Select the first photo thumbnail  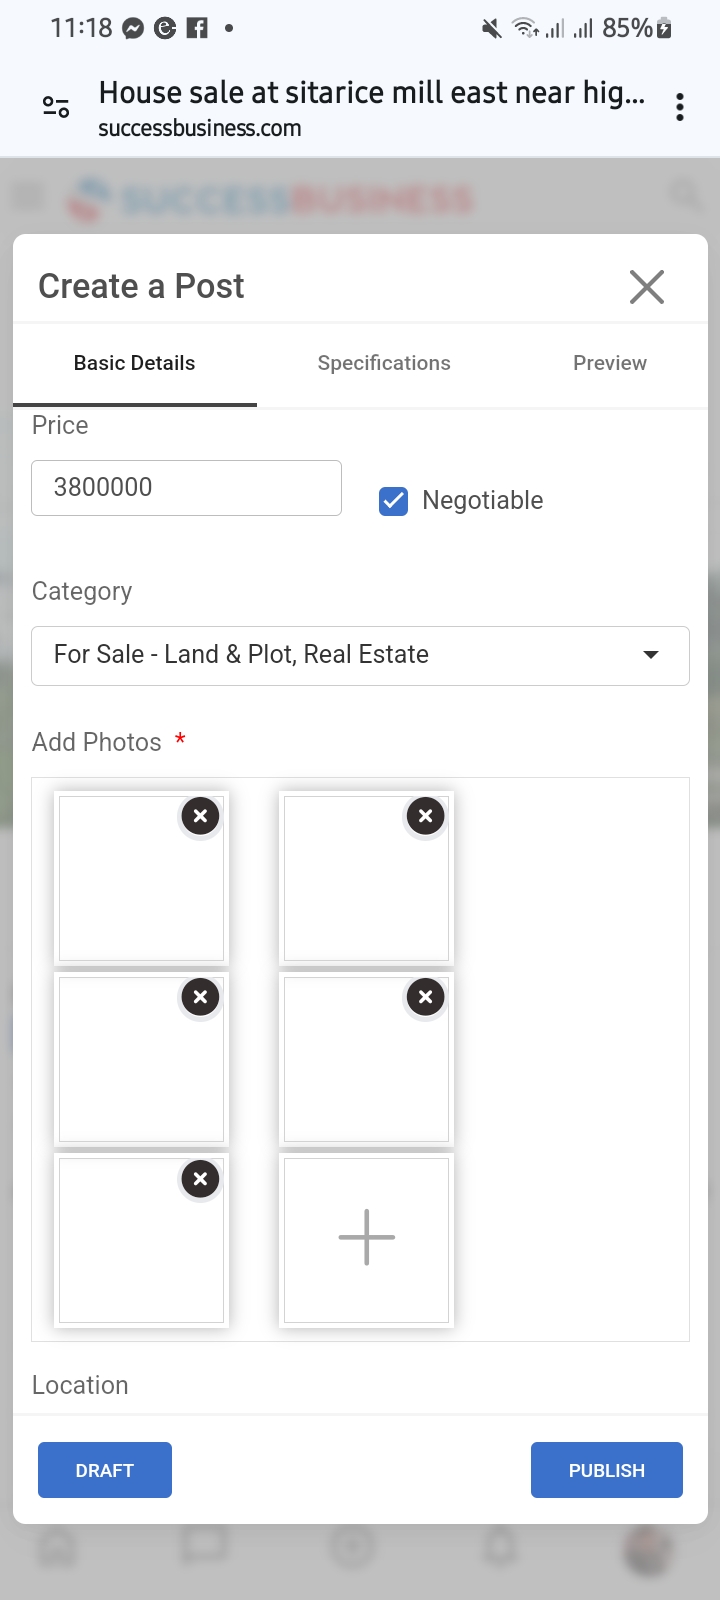[x=130, y=890]
